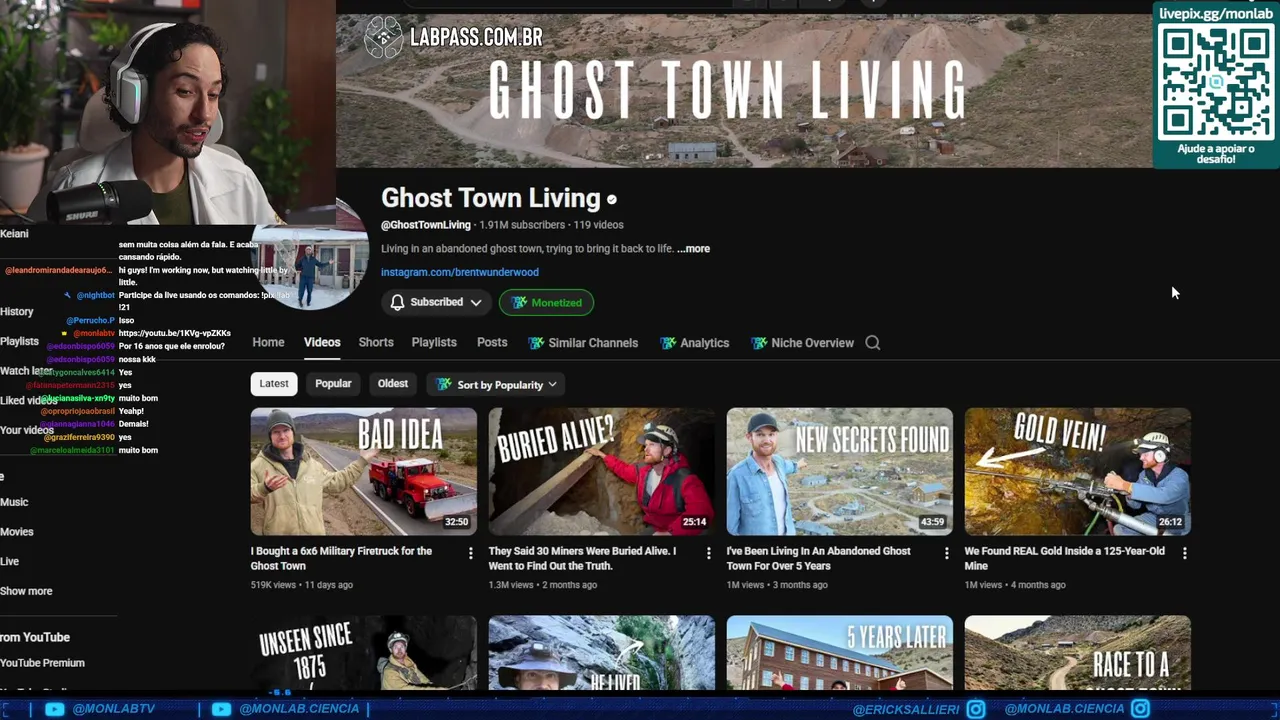Open YouTube Premium in the sidebar
This screenshot has height=720, width=1280.
(x=42, y=663)
